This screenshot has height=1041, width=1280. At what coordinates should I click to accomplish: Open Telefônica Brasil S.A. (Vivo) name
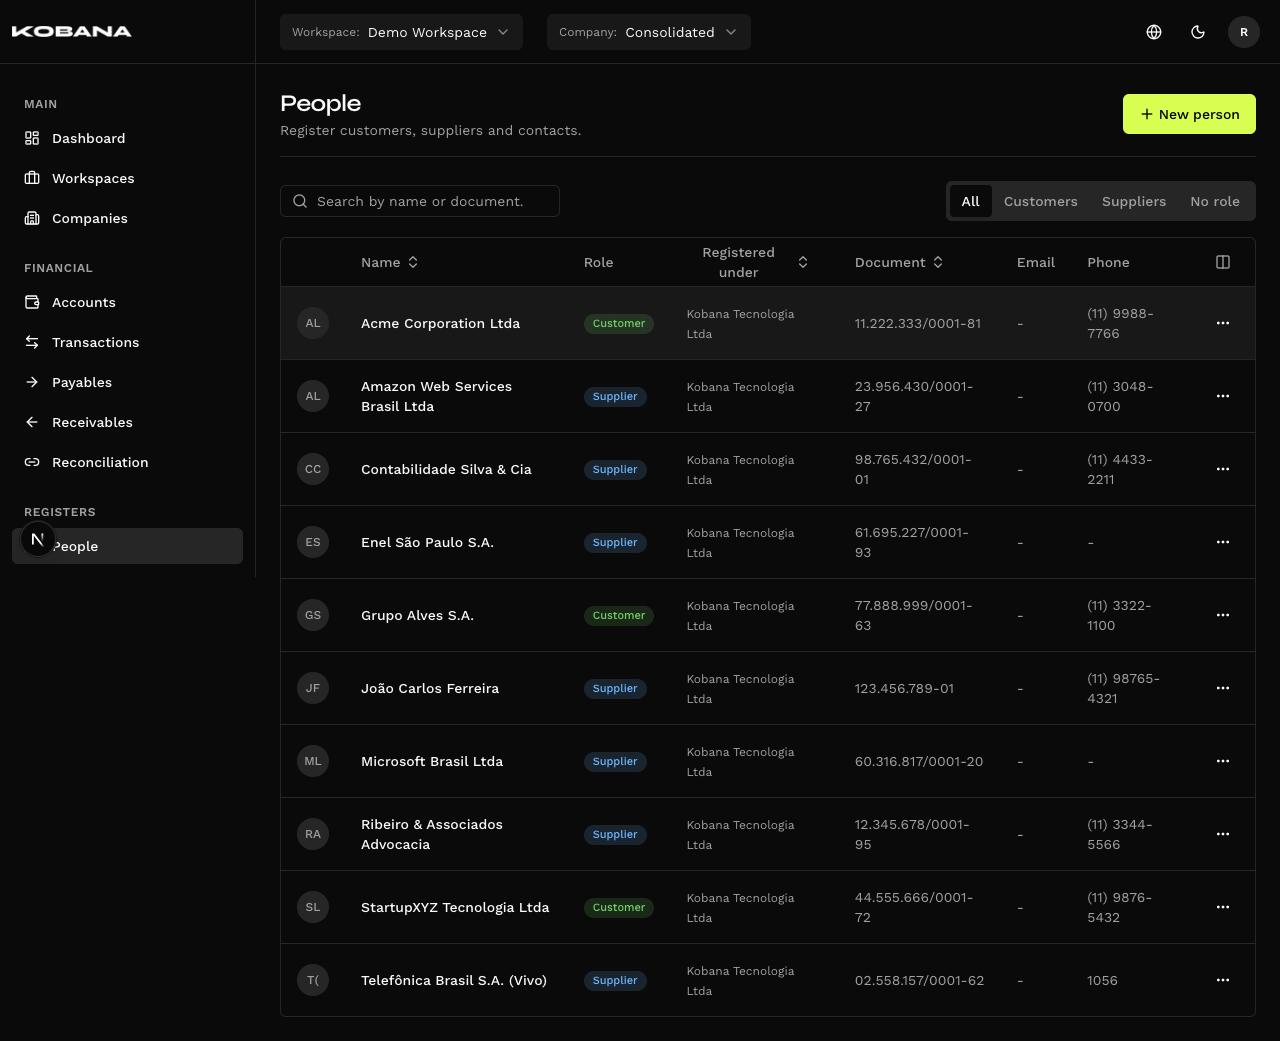click(454, 980)
